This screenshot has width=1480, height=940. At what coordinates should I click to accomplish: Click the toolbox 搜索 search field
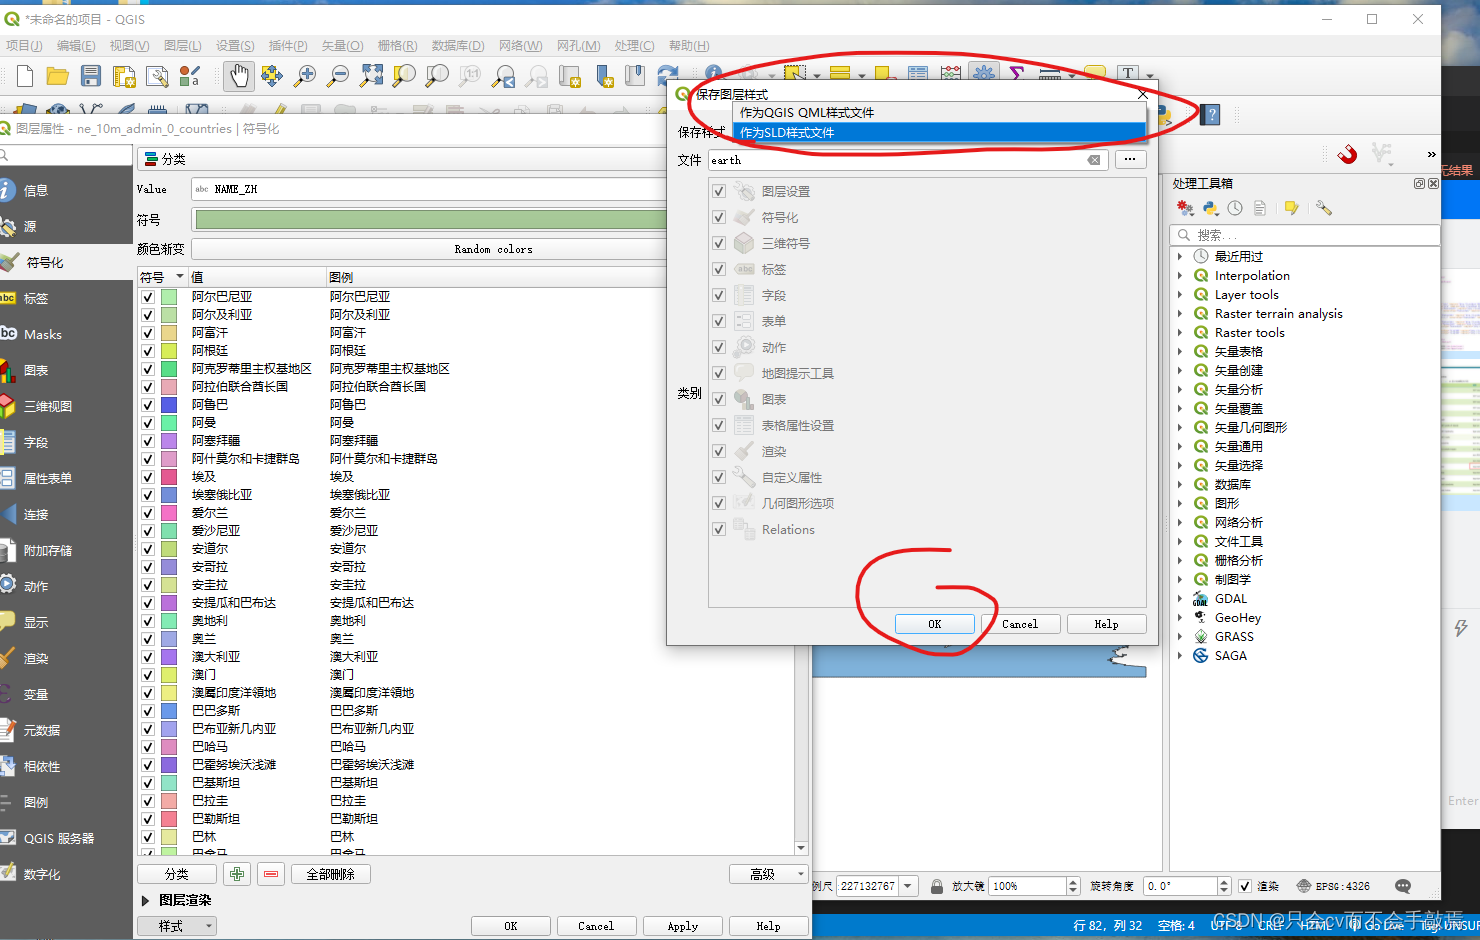point(1304,235)
